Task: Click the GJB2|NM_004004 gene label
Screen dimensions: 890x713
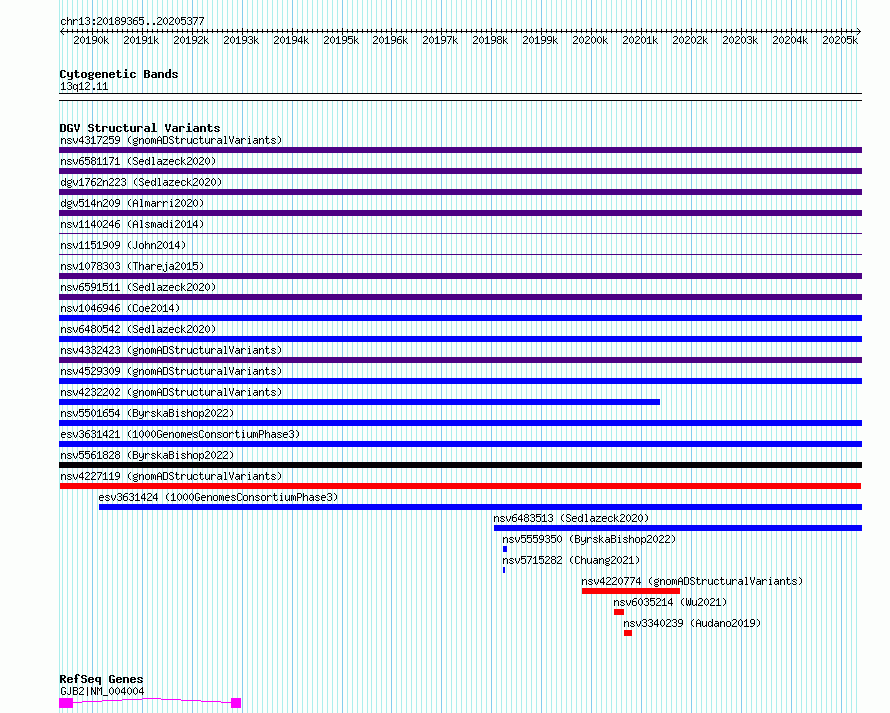Action: [x=102, y=691]
